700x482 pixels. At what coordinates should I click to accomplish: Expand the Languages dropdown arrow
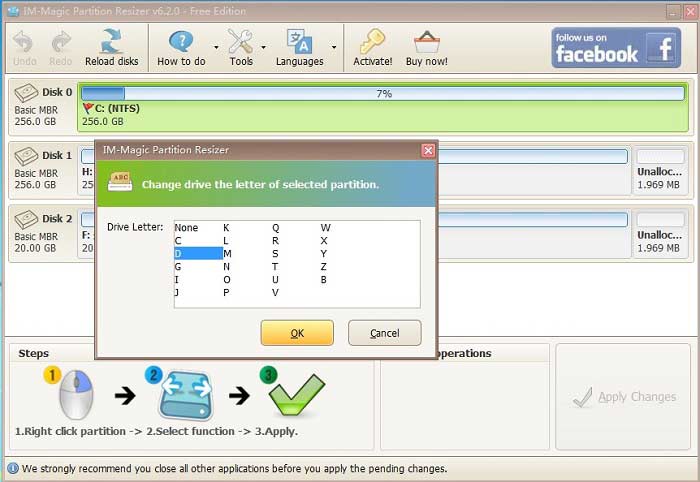coord(333,47)
